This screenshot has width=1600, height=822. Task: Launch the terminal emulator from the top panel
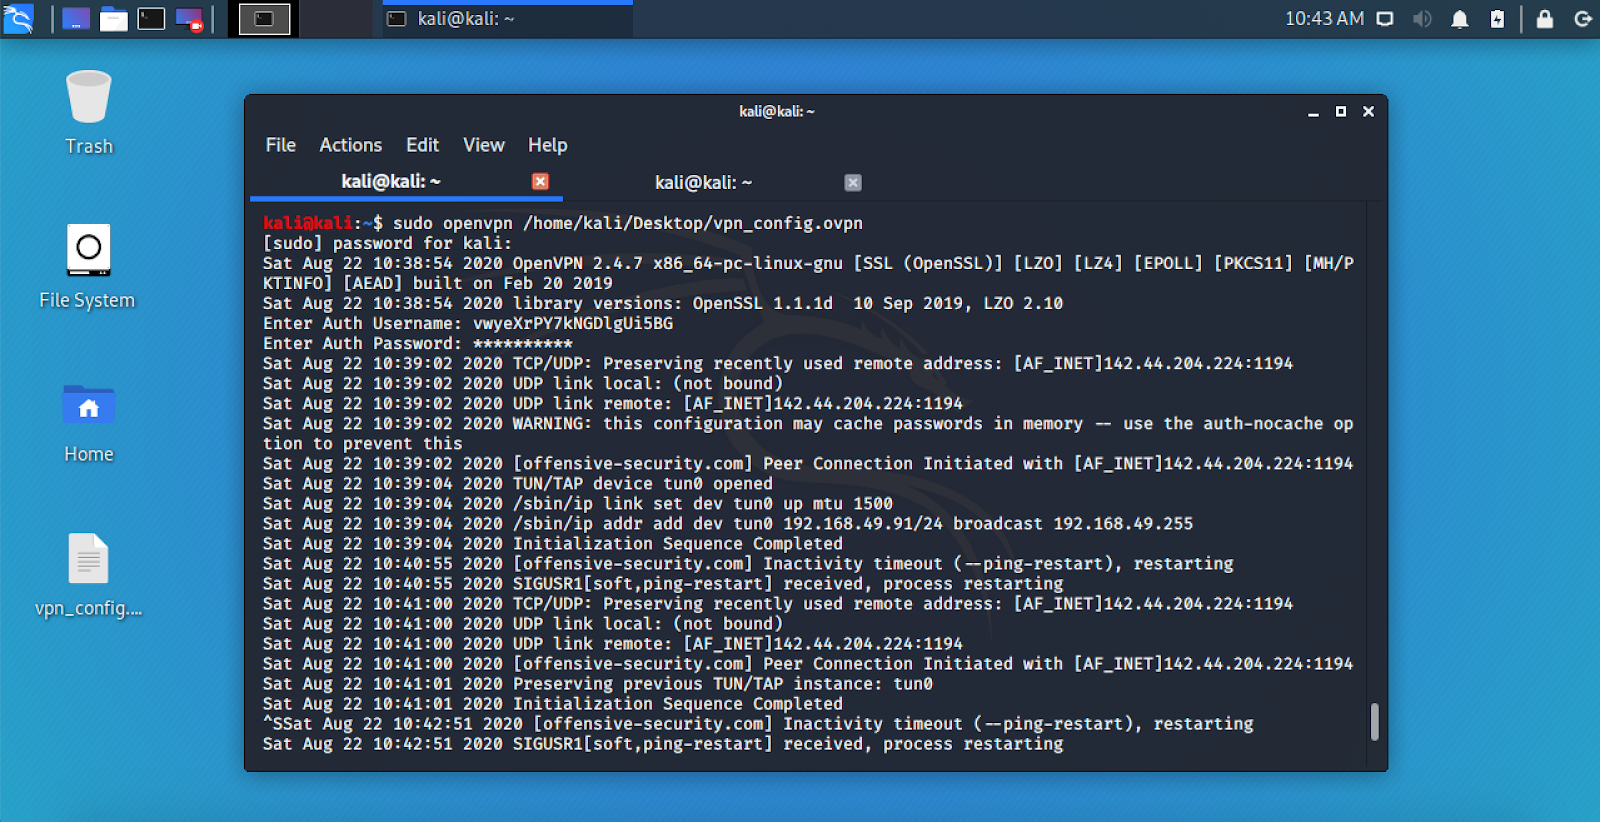coord(151,18)
